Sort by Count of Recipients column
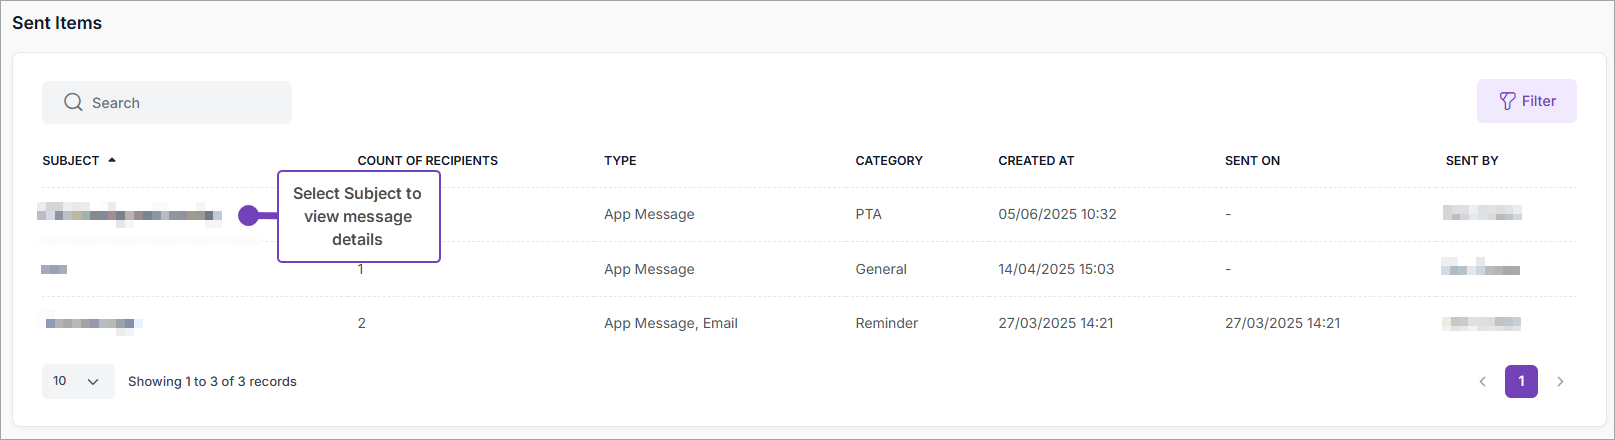Viewport: 1615px width, 440px height. pos(427,161)
